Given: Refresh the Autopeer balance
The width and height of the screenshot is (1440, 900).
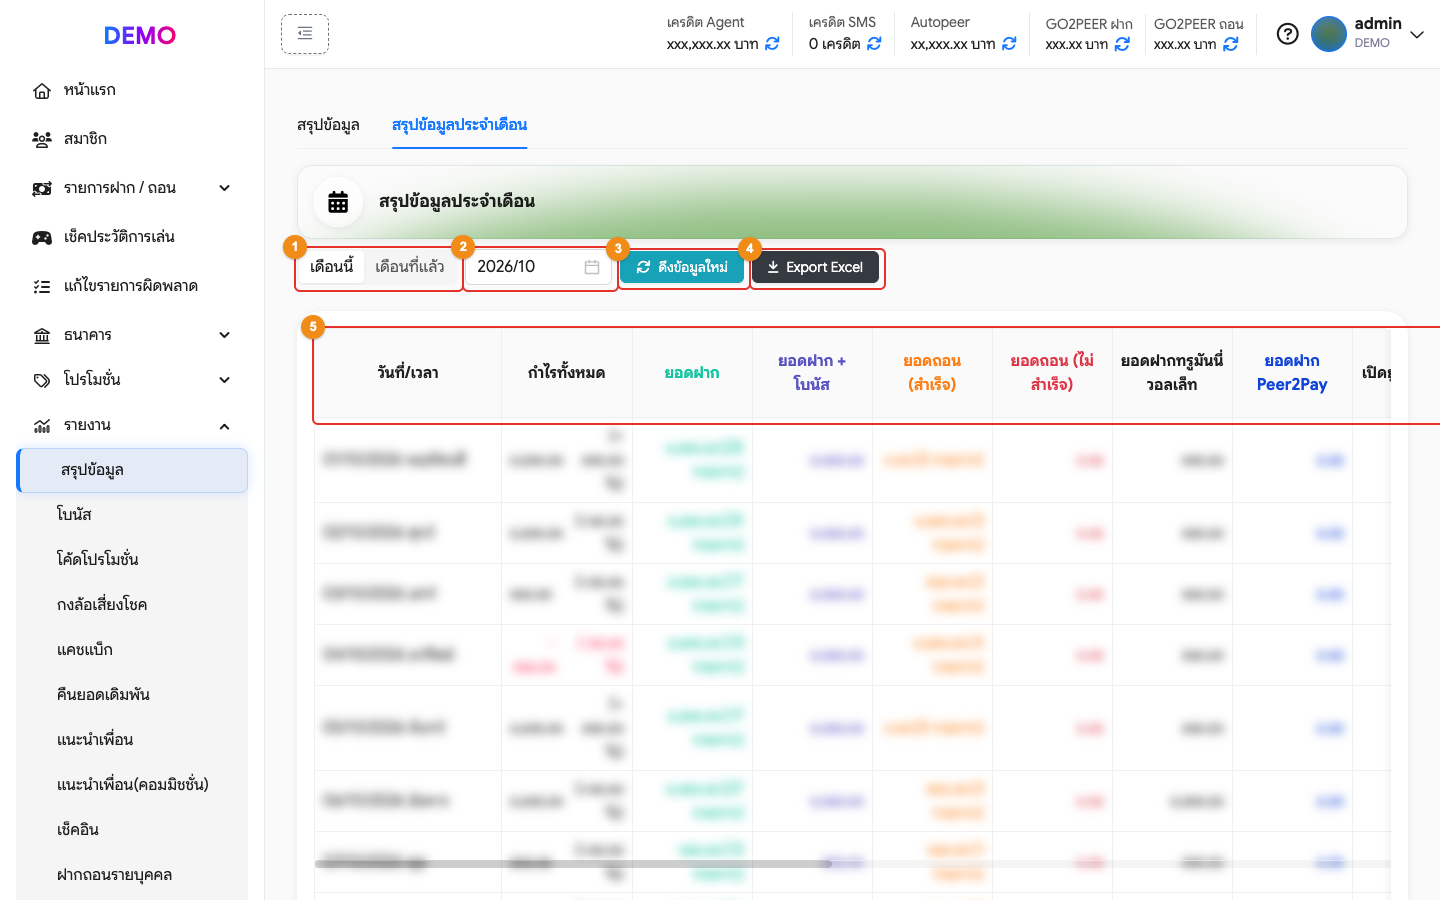Looking at the screenshot, I should 1009,44.
